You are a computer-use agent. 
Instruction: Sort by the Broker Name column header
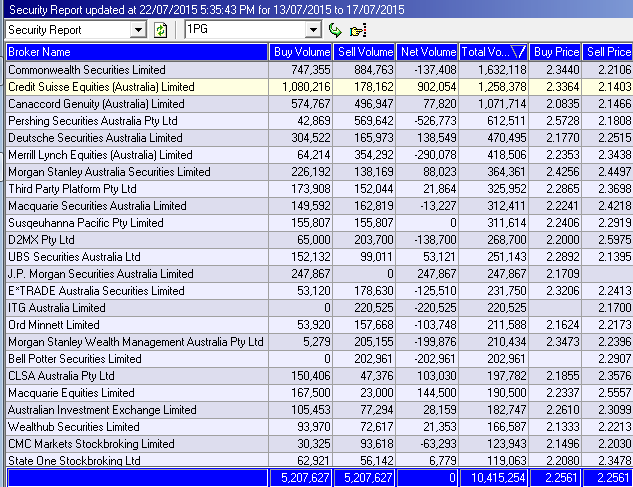[x=137, y=52]
